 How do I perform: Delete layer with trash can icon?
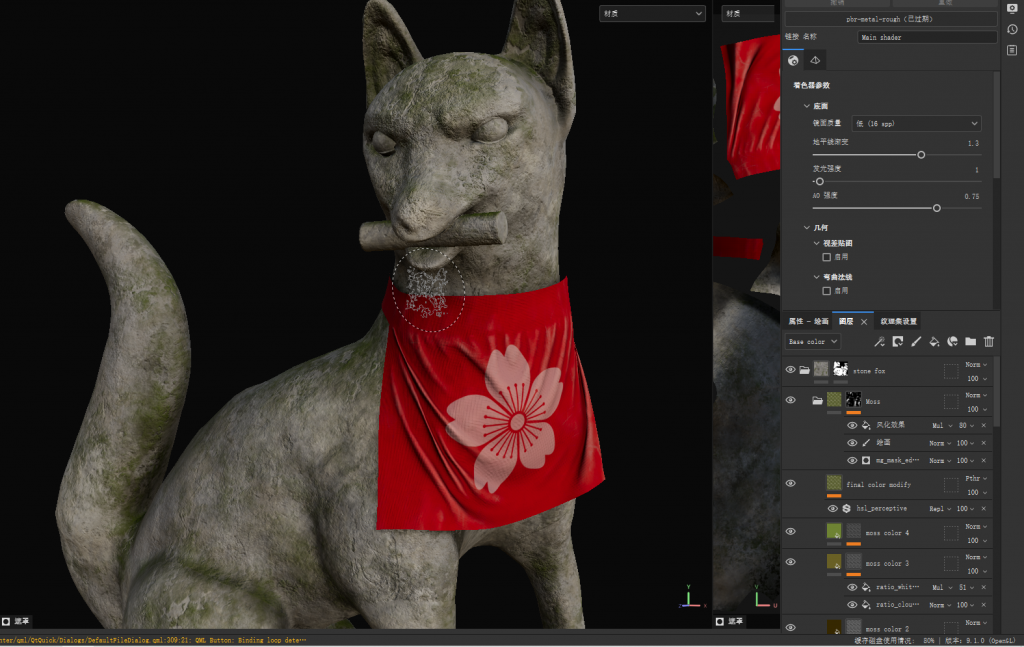(x=989, y=341)
